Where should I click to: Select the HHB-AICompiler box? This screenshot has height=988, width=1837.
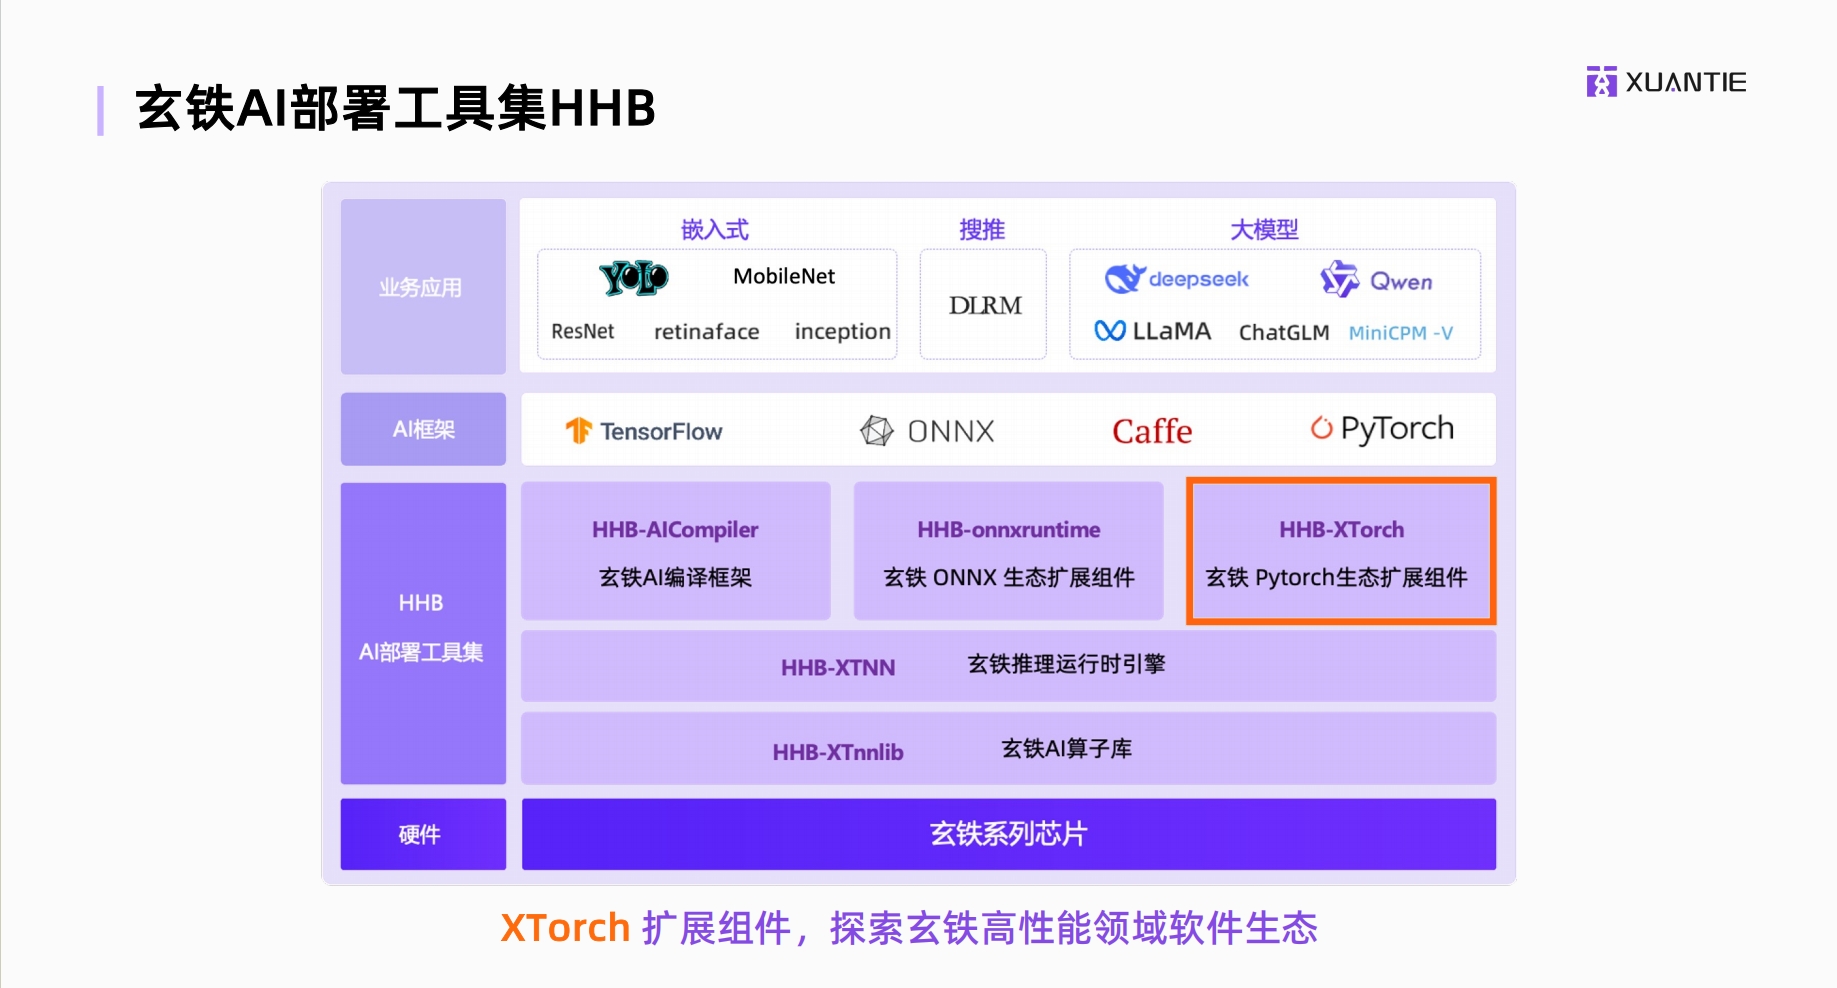pos(676,551)
